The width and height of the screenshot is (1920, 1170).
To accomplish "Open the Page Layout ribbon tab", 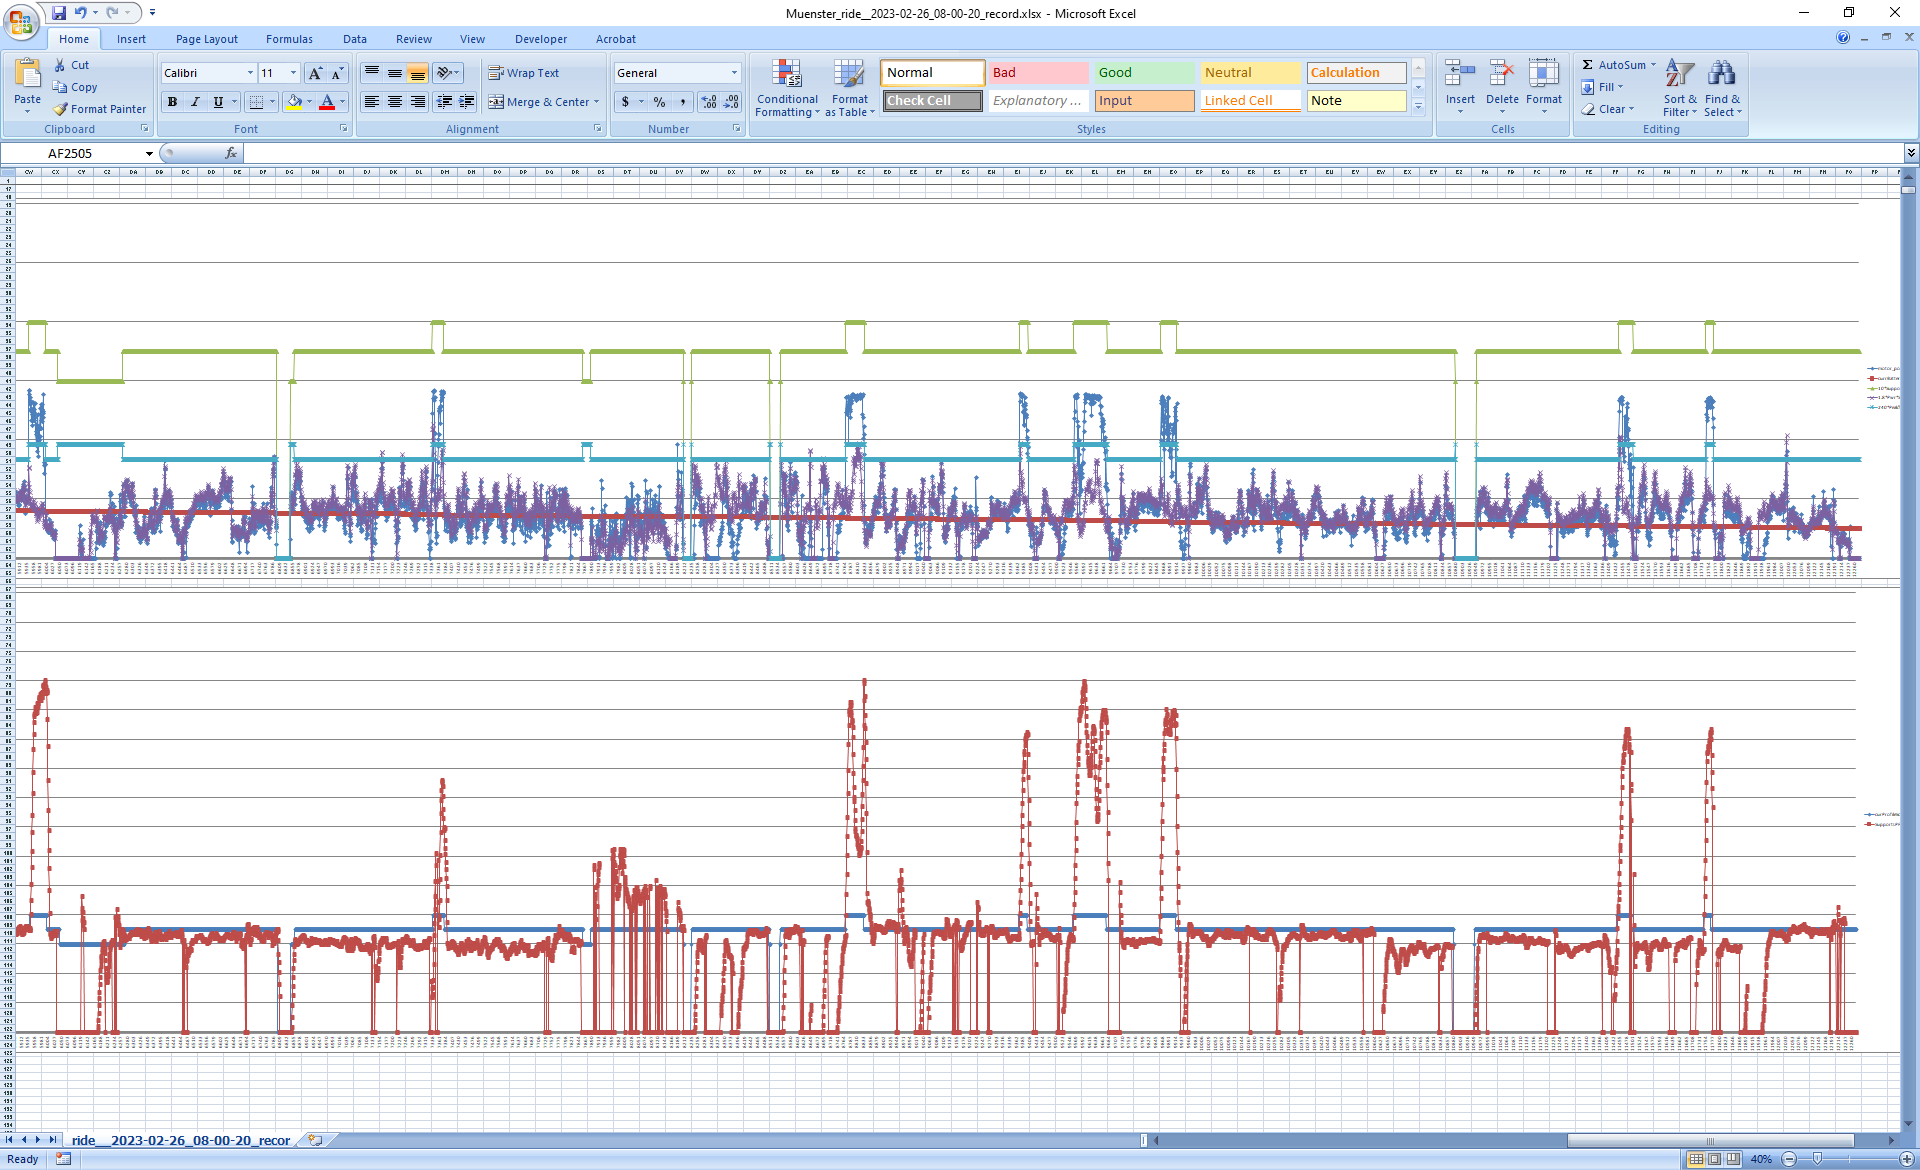I will click(206, 39).
